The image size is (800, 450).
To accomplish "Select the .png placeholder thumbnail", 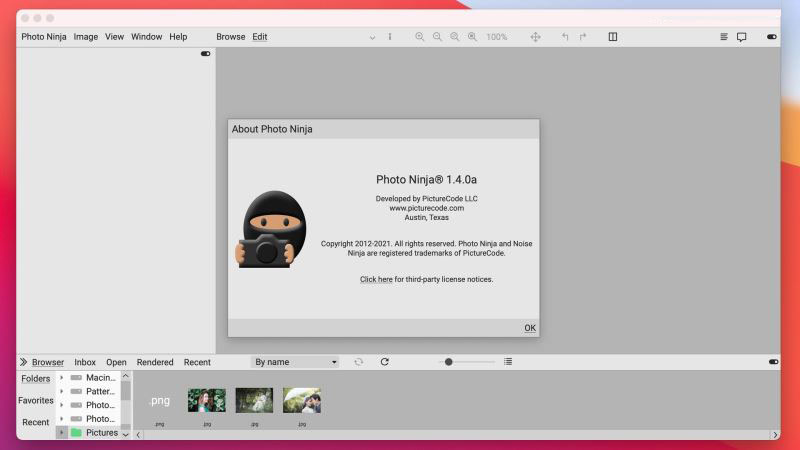I will (x=159, y=401).
